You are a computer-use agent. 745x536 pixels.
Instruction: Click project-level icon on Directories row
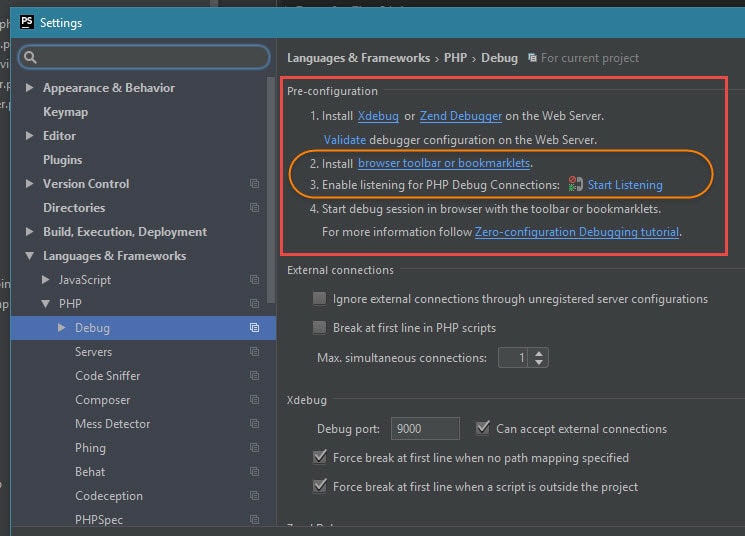click(255, 207)
